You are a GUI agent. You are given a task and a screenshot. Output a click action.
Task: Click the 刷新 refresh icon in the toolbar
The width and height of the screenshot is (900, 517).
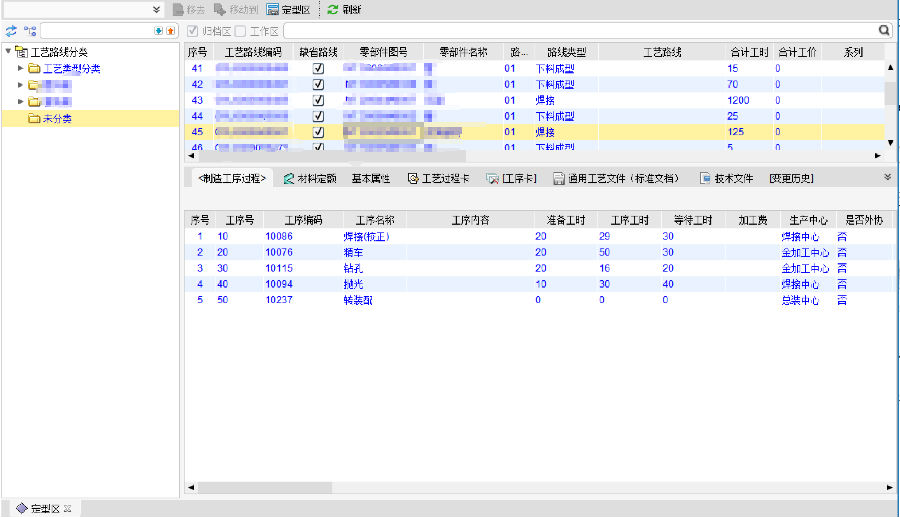point(332,9)
